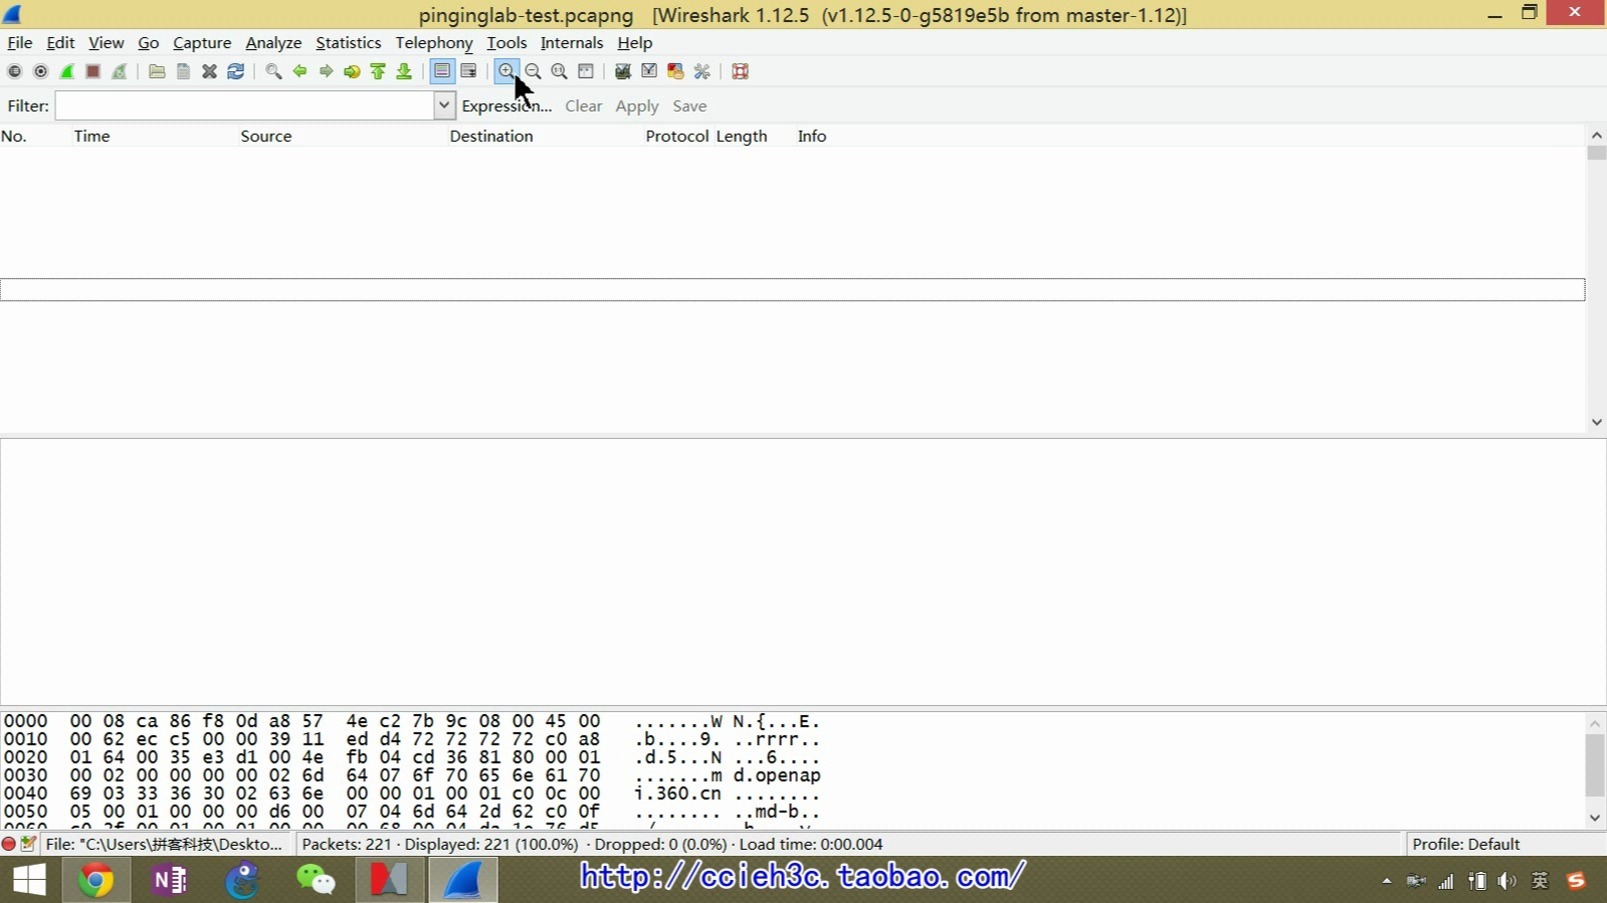Image resolution: width=1607 pixels, height=903 pixels.
Task: Open the File menu
Action: click(20, 43)
